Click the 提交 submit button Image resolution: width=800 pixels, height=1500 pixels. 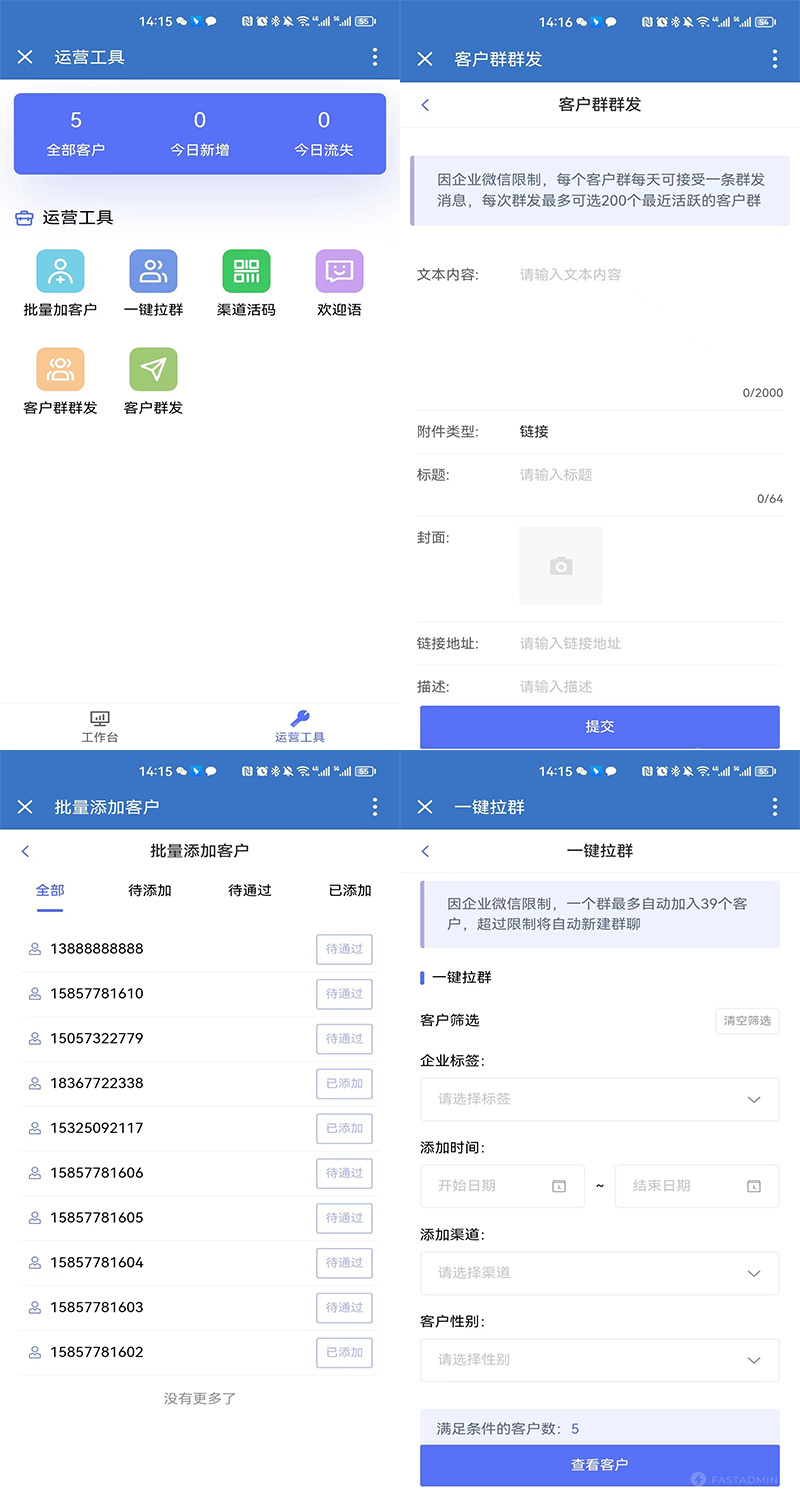pos(599,727)
